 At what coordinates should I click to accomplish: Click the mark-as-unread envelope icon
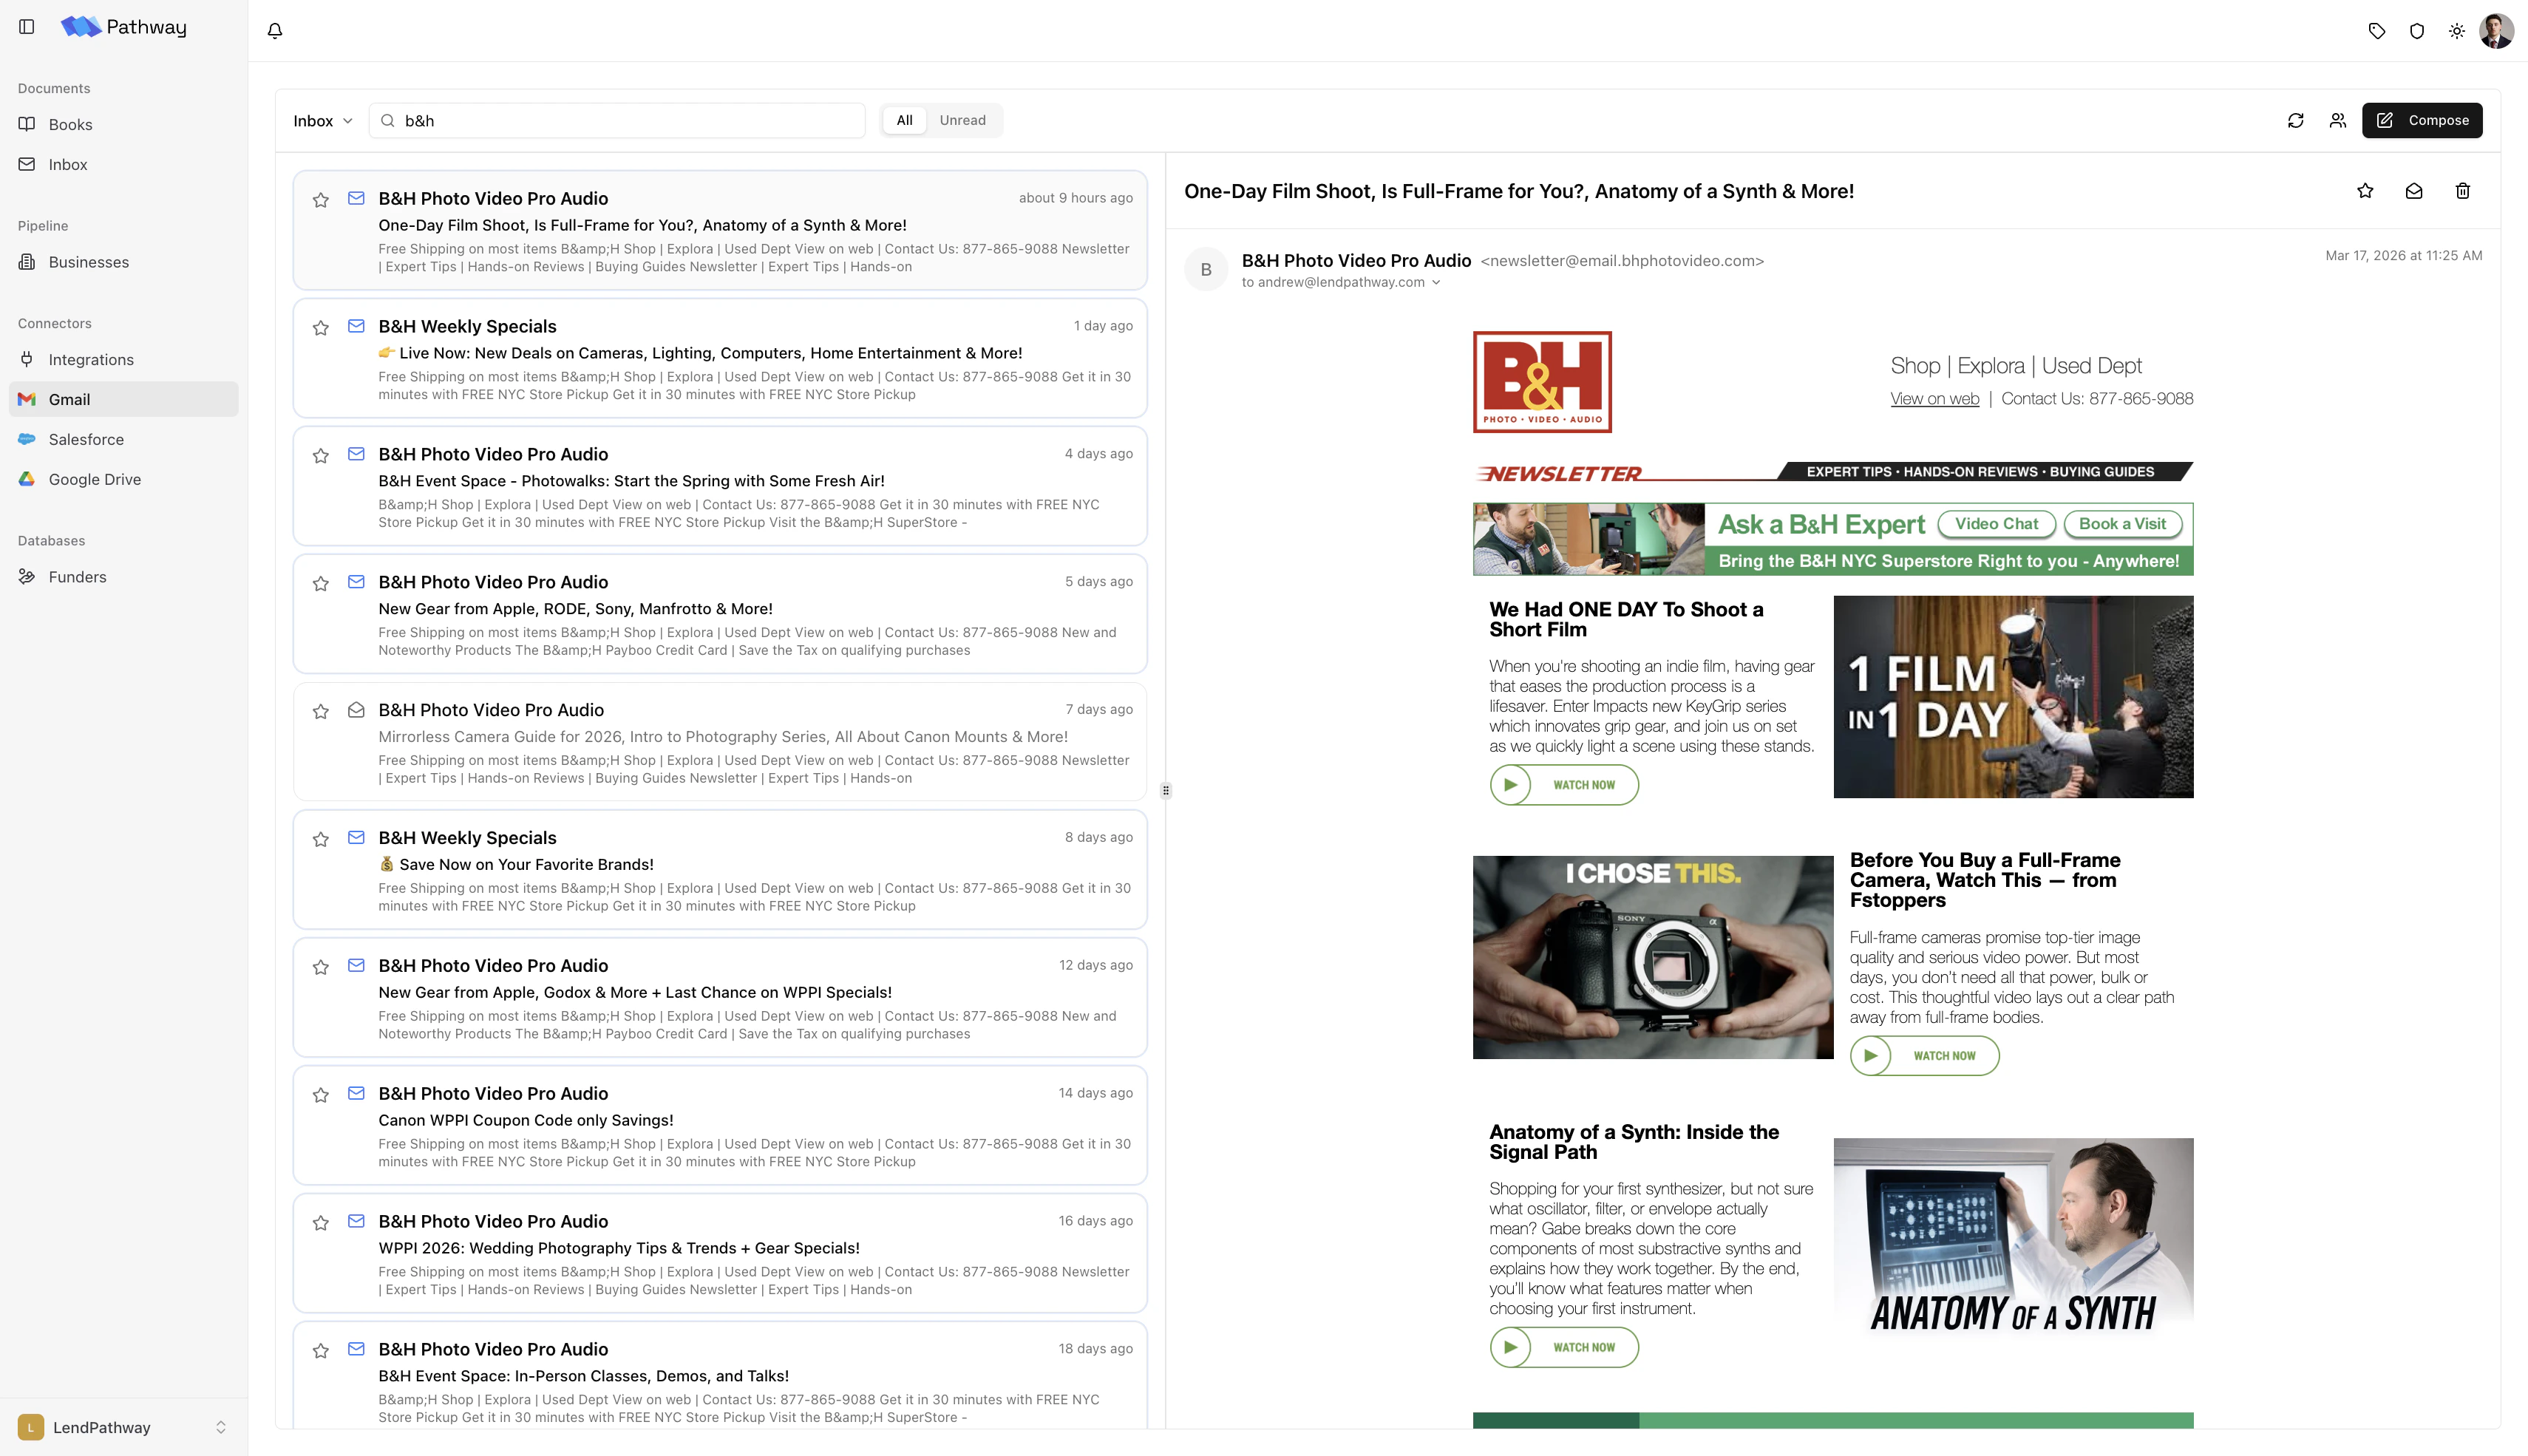pos(2414,191)
